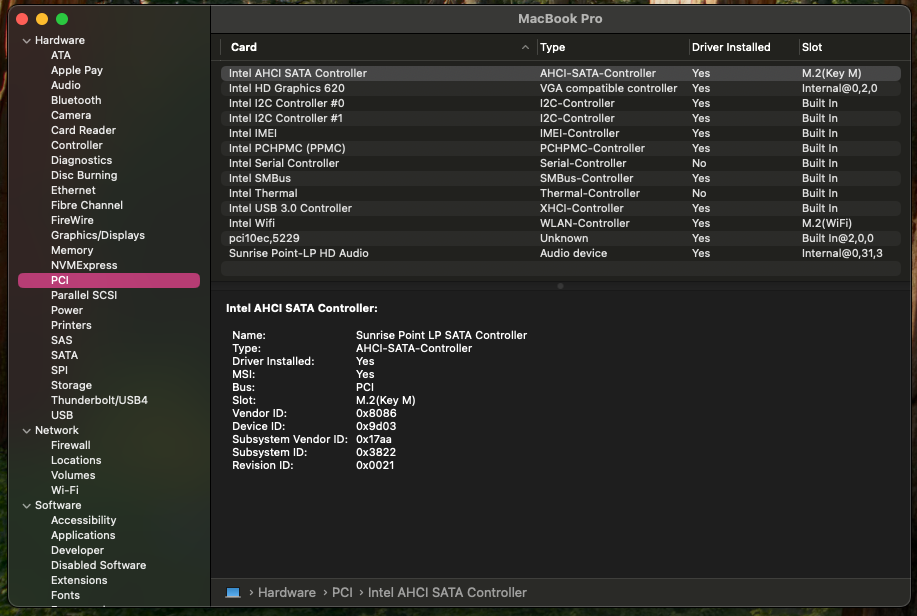The height and width of the screenshot is (616, 917).
Task: Select Intel AHCI SATA Controller table row
Action: pyautogui.click(x=560, y=73)
